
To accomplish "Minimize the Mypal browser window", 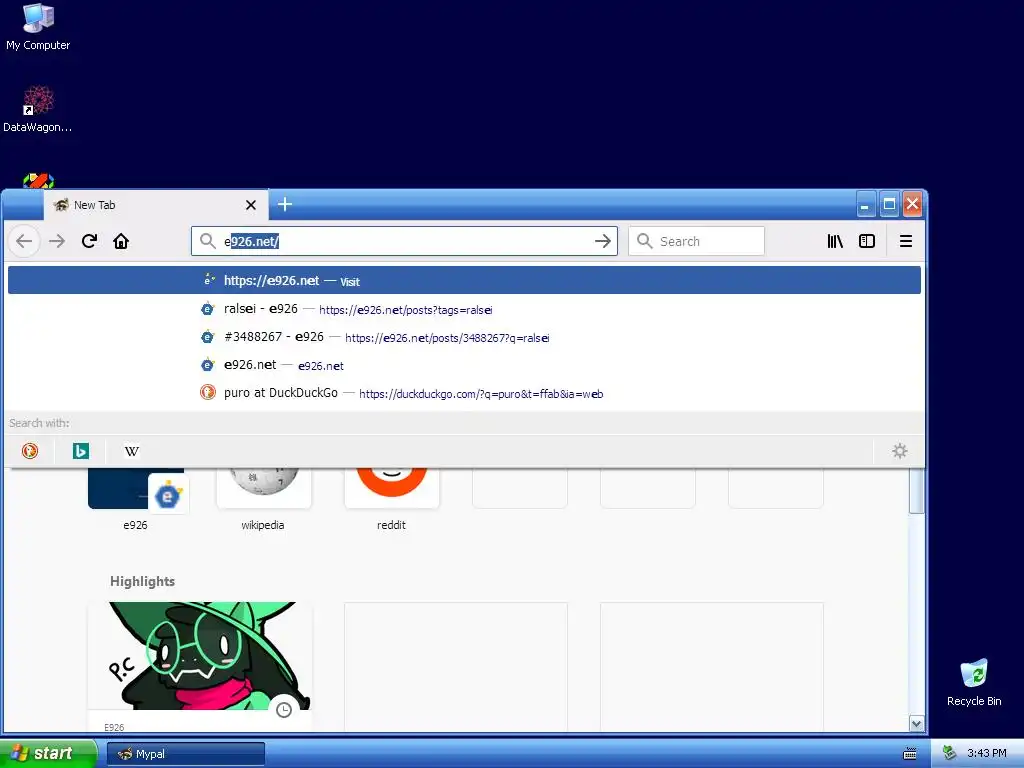I will [x=866, y=204].
